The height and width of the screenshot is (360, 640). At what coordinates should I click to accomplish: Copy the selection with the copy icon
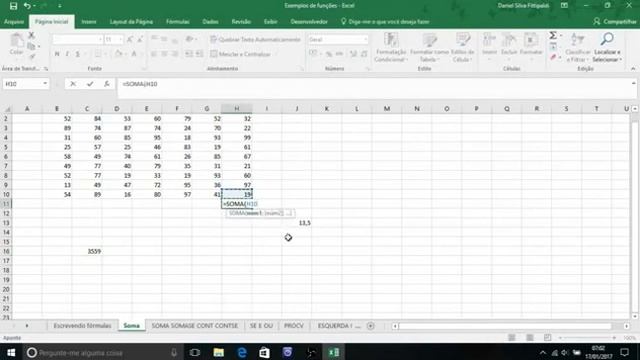(x=31, y=46)
